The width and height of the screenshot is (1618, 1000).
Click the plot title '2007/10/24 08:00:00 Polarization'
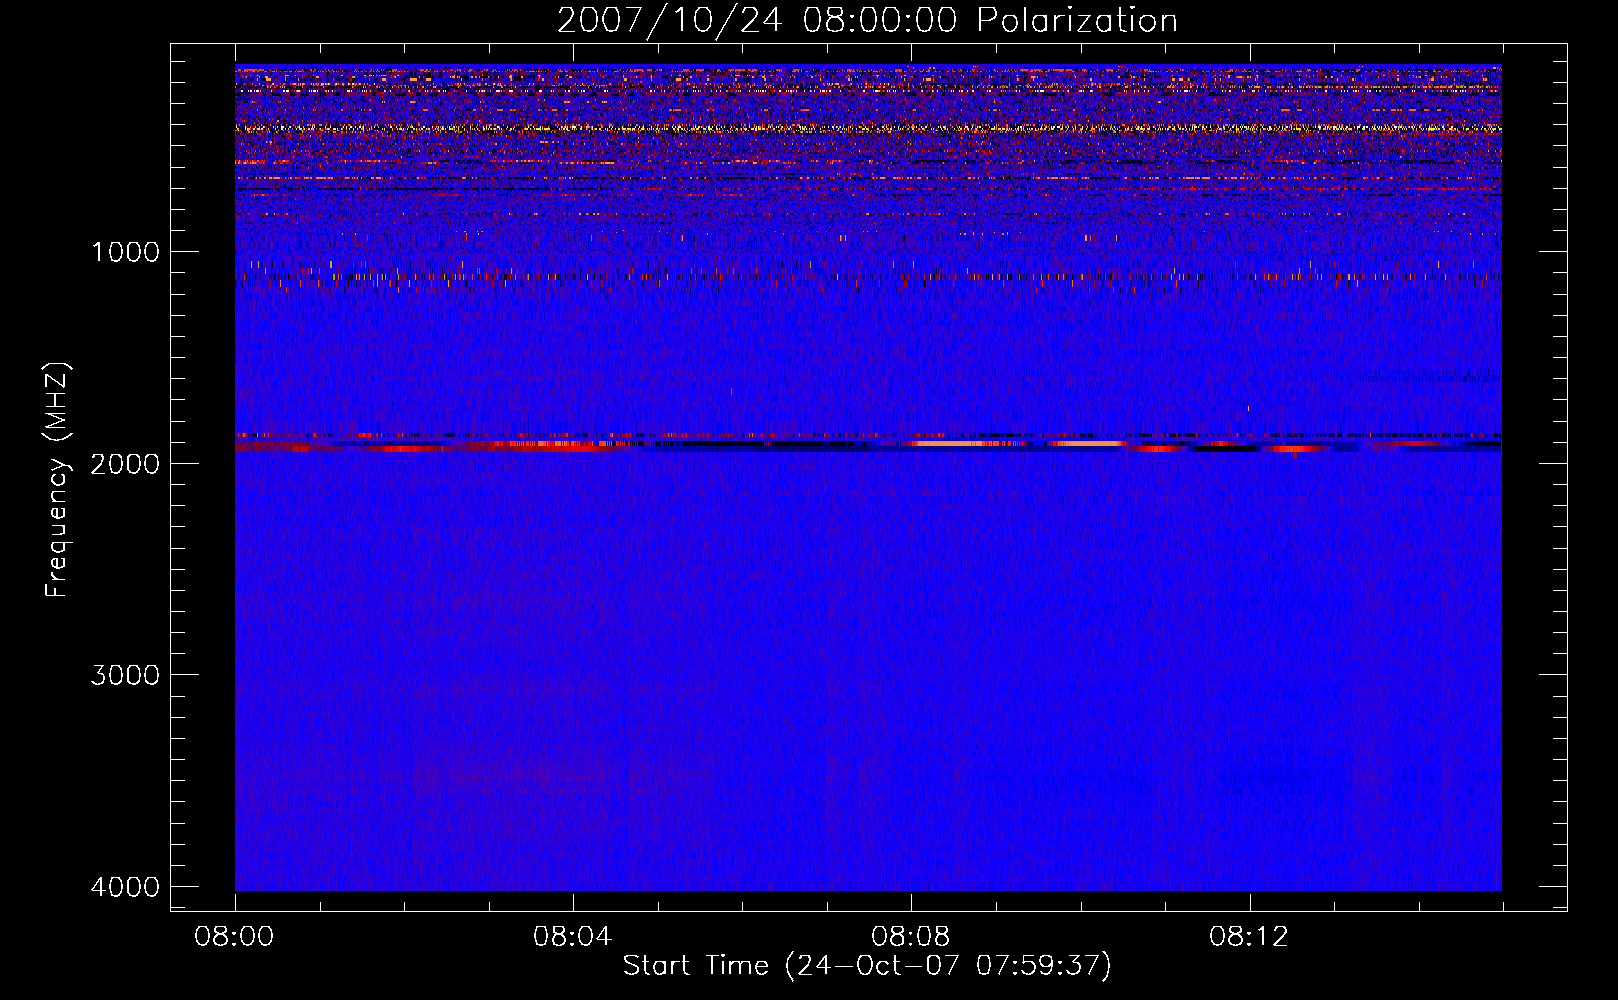point(867,21)
